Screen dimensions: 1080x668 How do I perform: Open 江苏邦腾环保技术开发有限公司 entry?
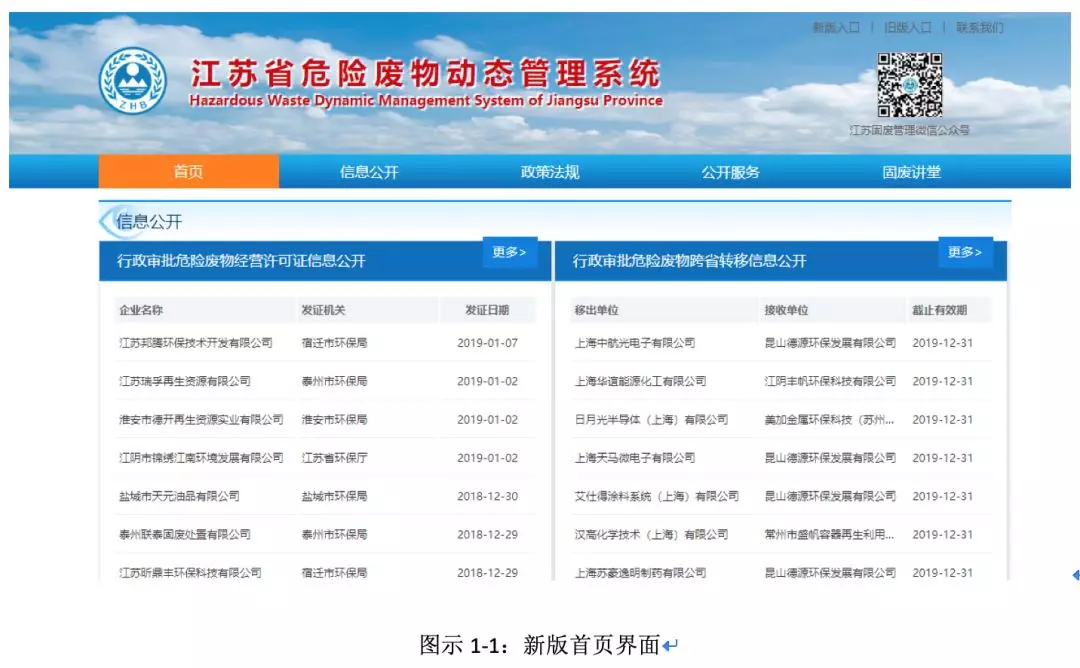tap(195, 343)
